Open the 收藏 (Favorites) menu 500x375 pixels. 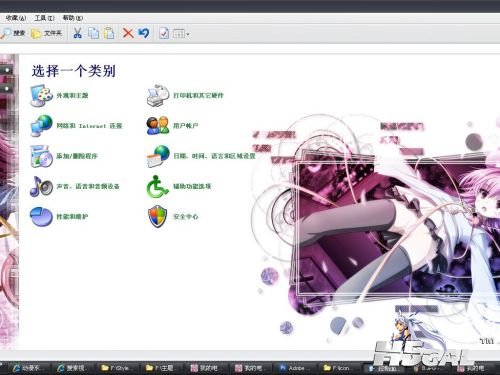point(15,18)
